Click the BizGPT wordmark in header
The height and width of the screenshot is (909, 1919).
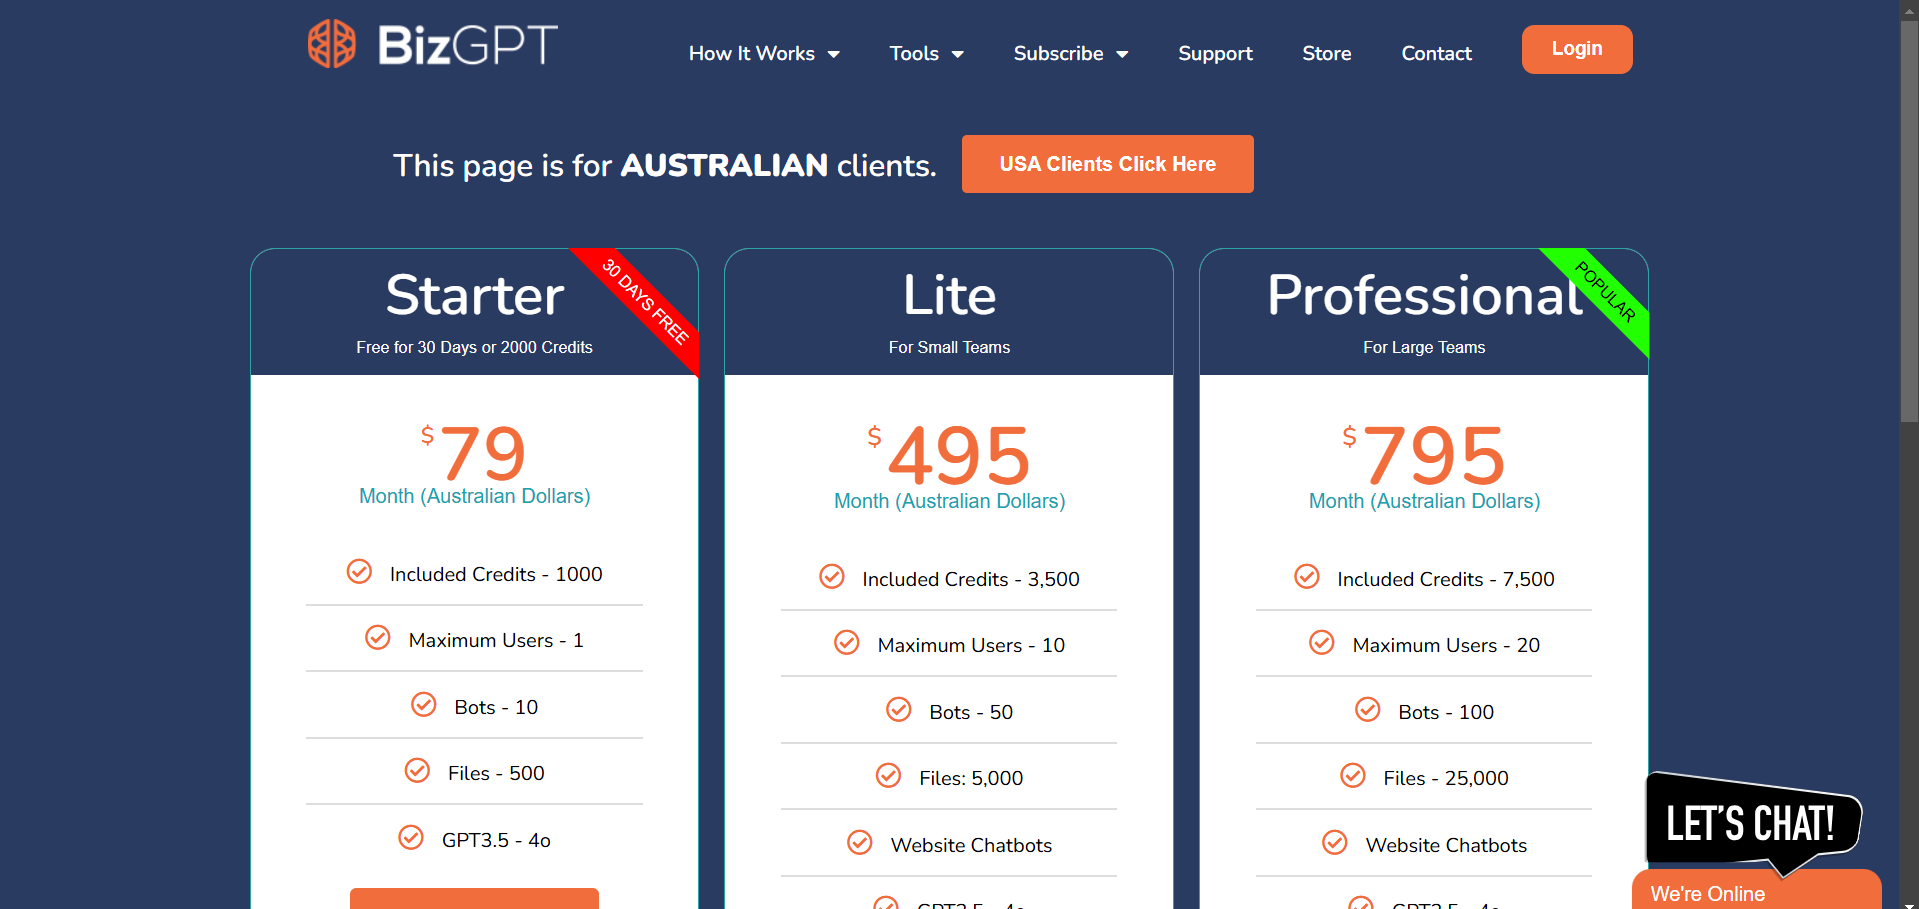tap(468, 45)
